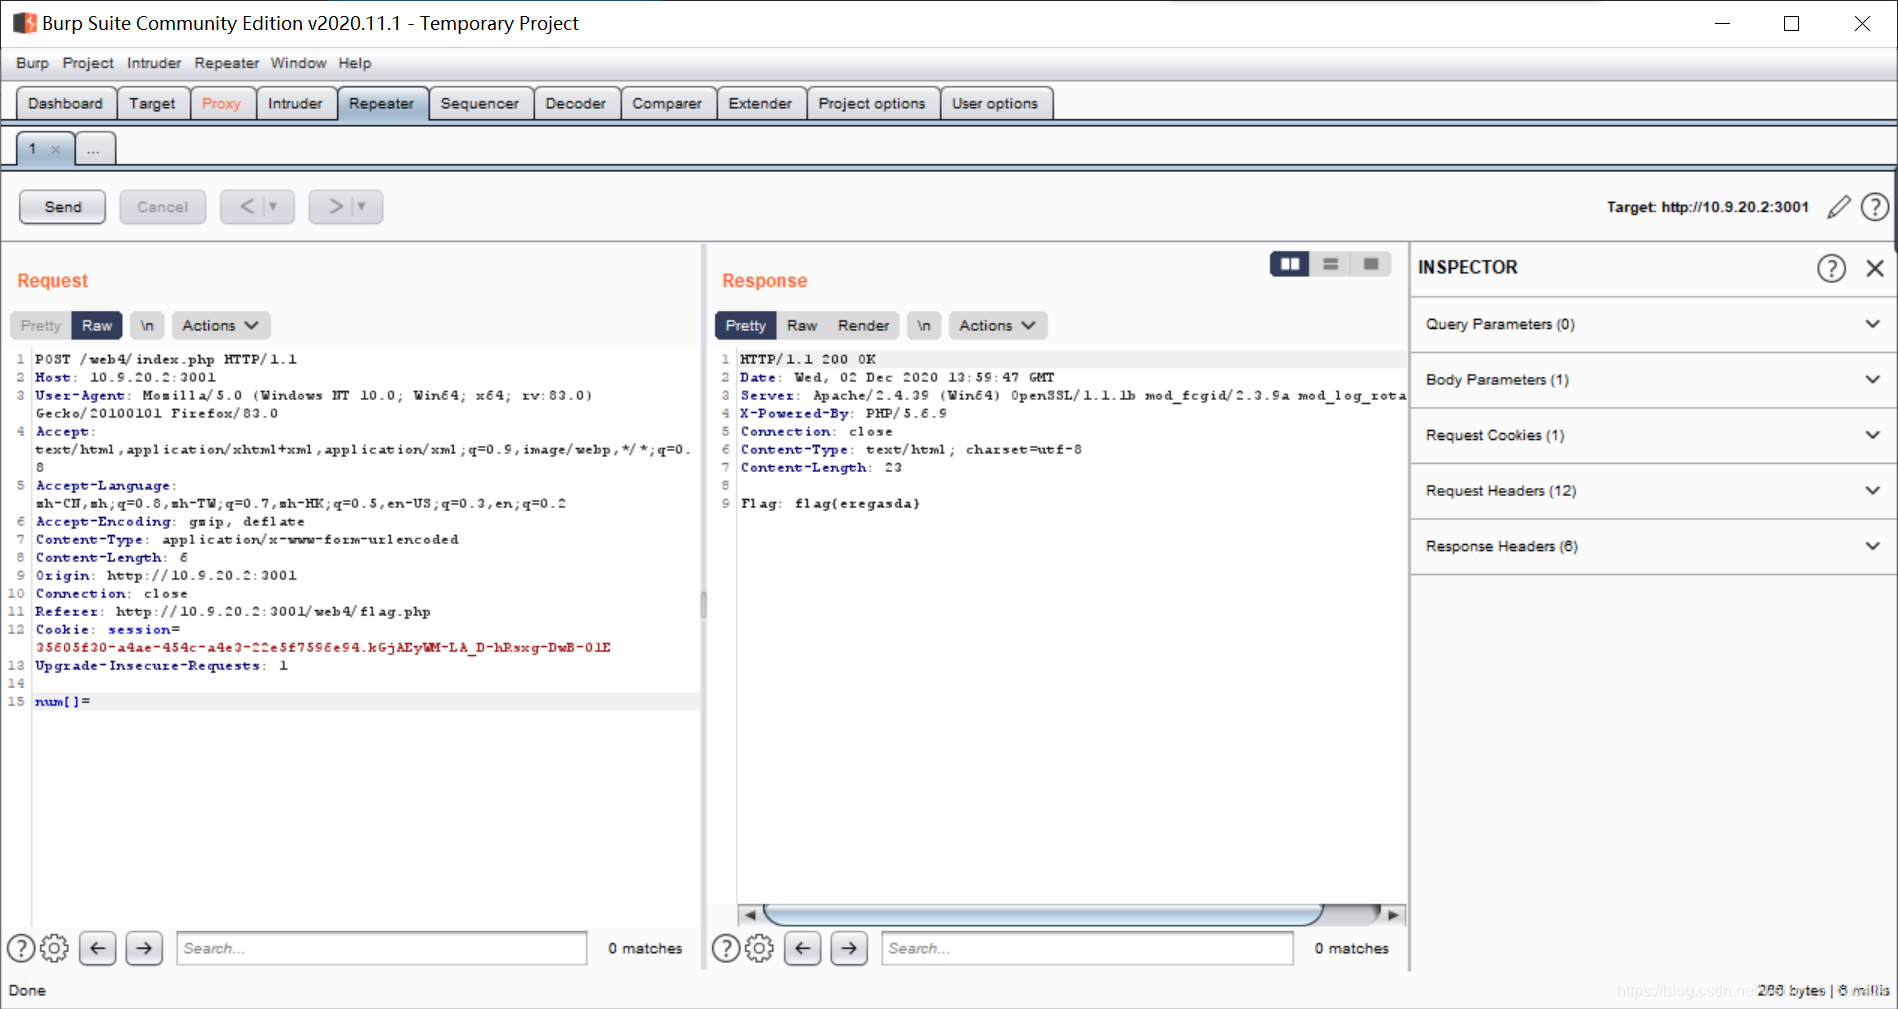This screenshot has height=1009, width=1898.
Task: Switch request view to Pretty
Action: click(x=41, y=325)
